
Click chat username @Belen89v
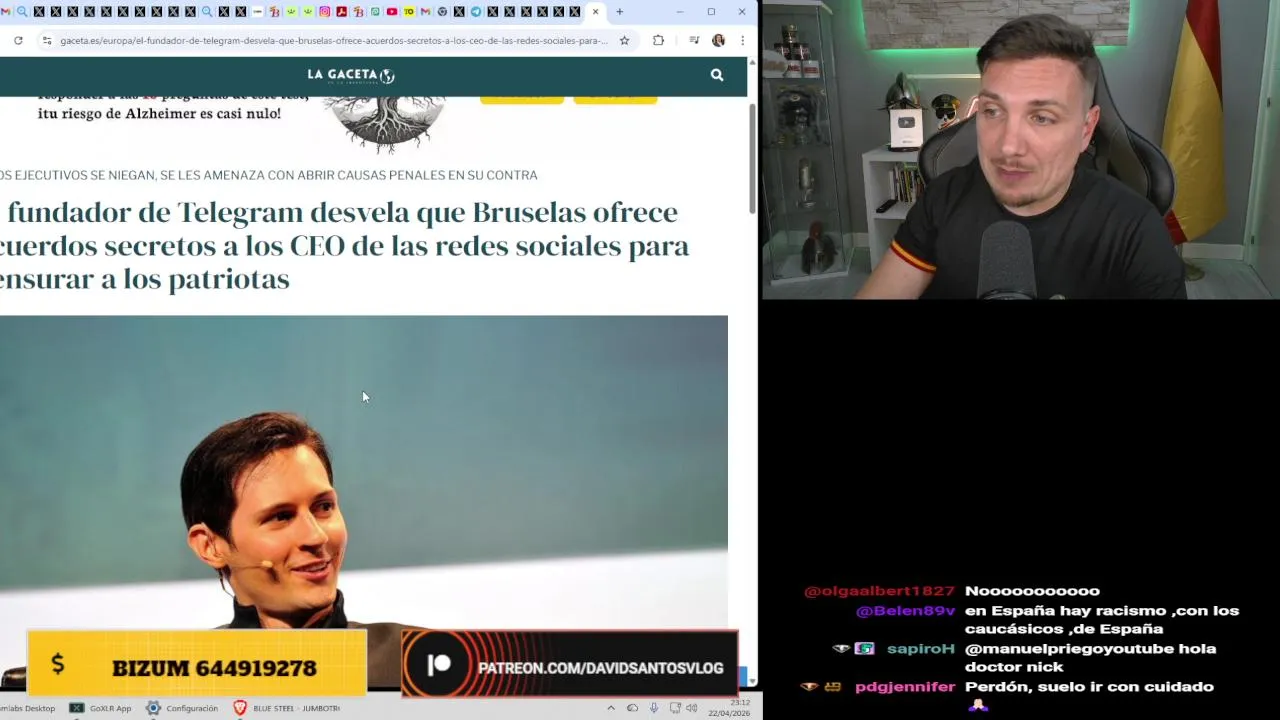pos(905,611)
